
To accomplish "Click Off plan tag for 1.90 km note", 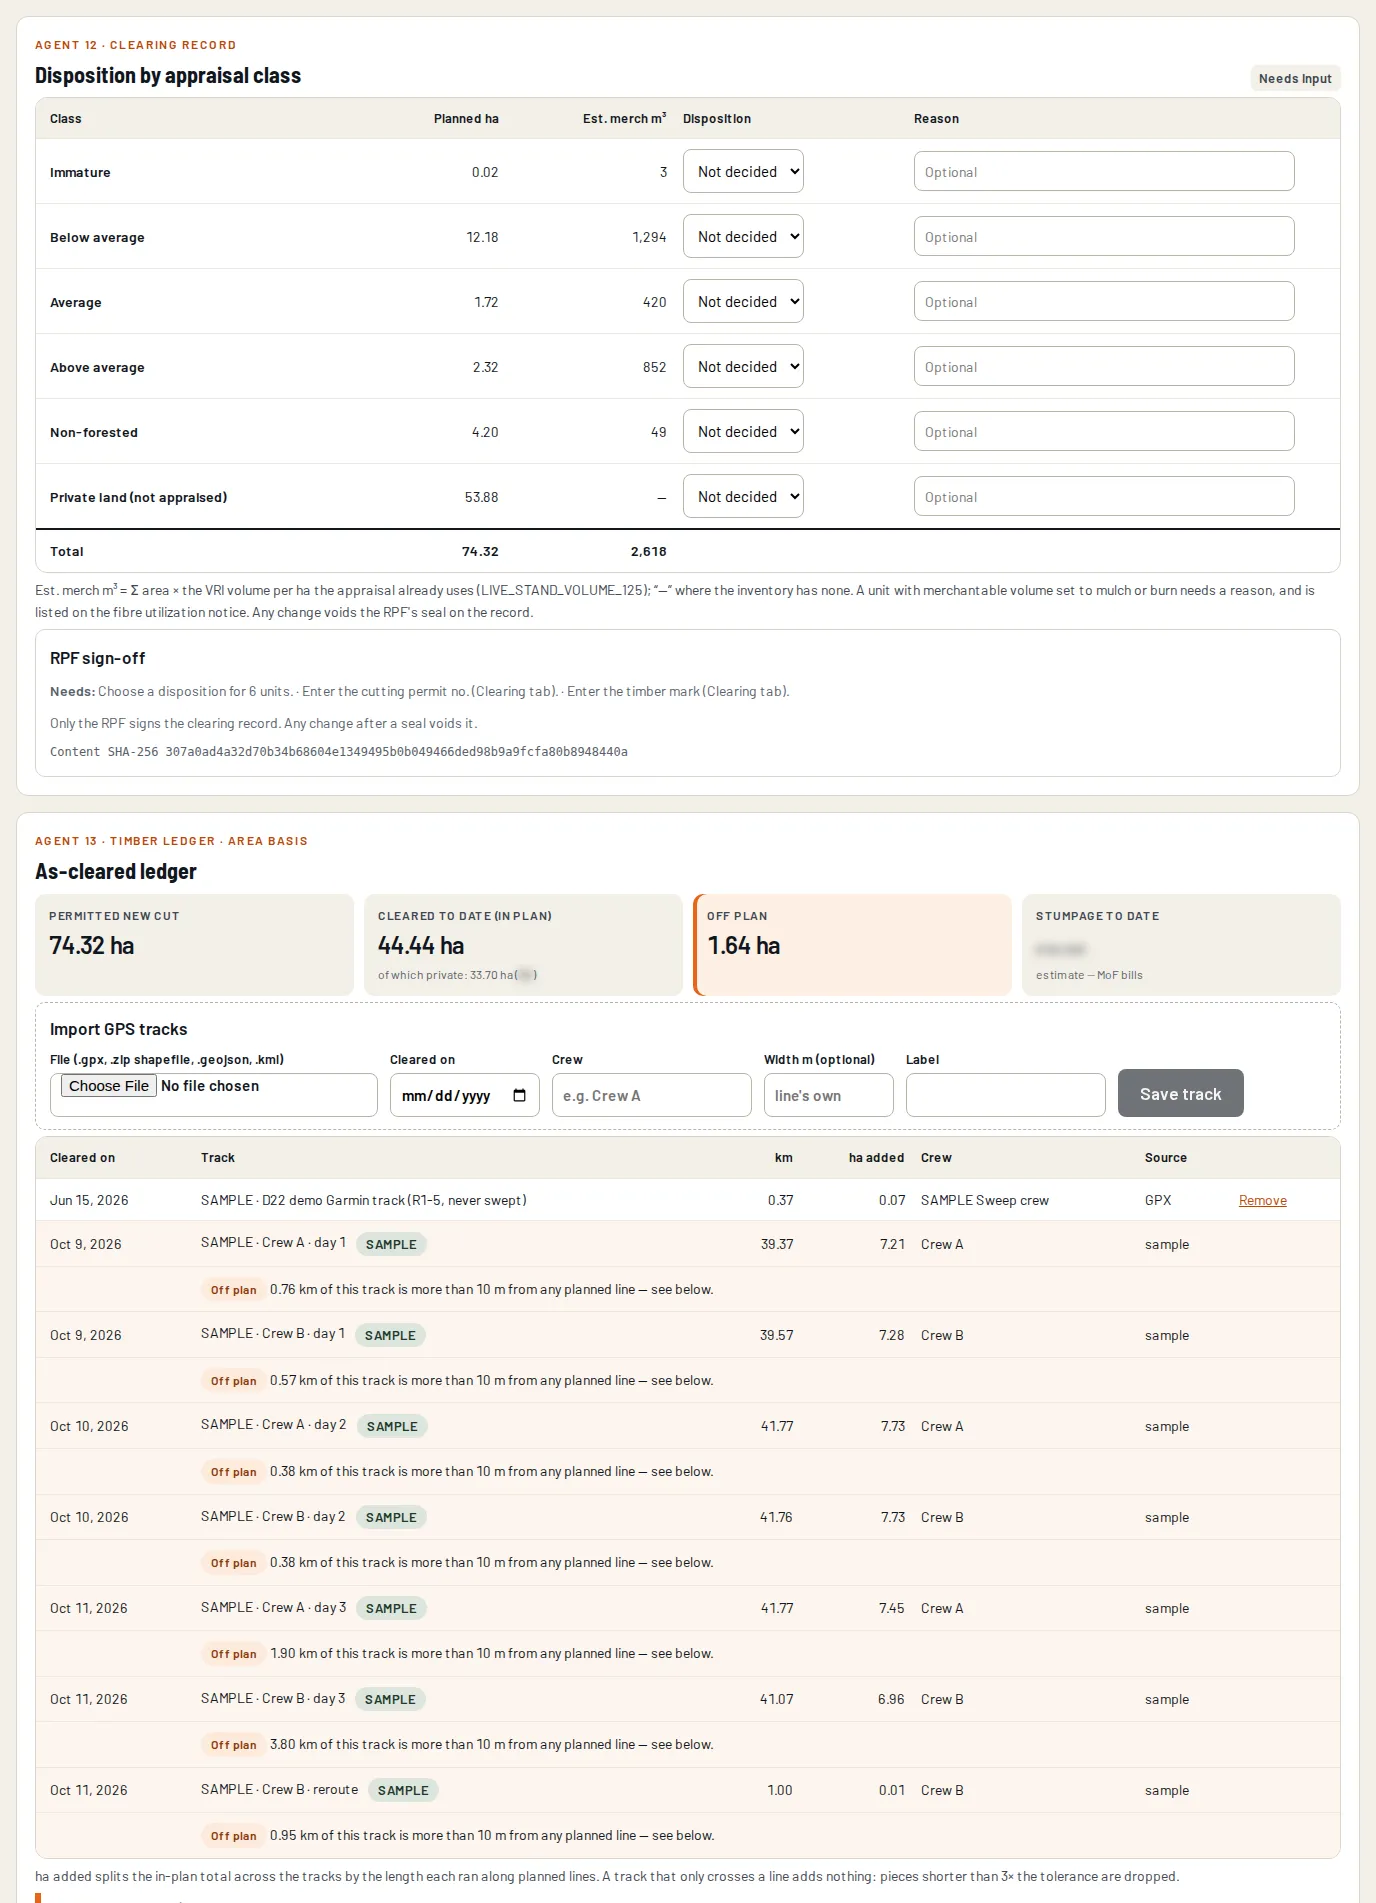I will 233,1654.
